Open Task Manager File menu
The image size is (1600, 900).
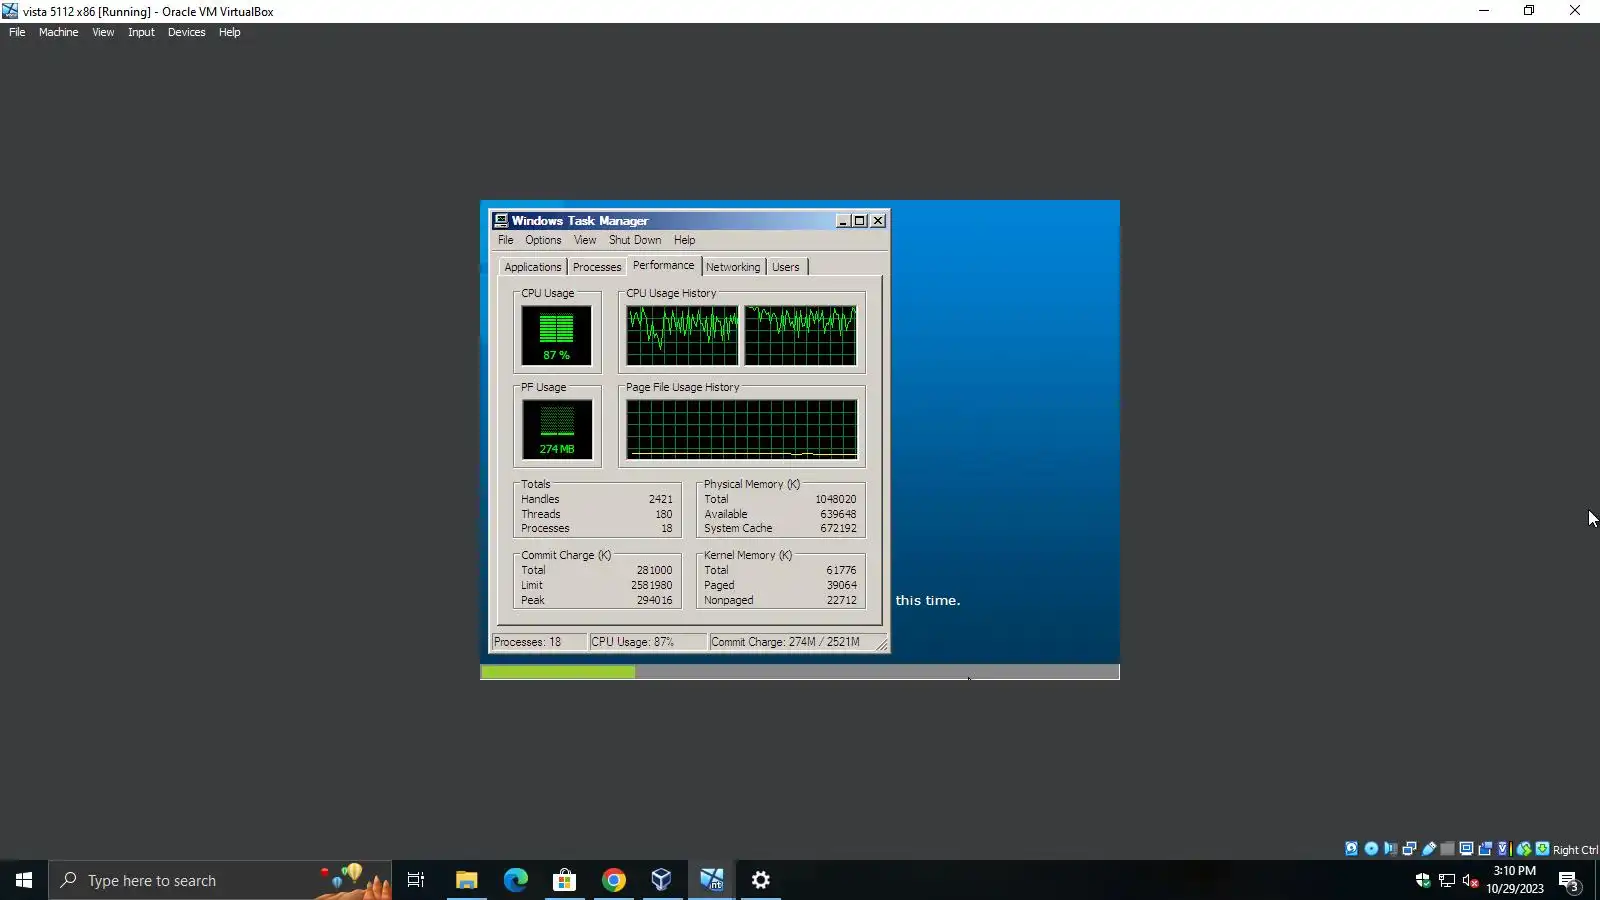(506, 240)
